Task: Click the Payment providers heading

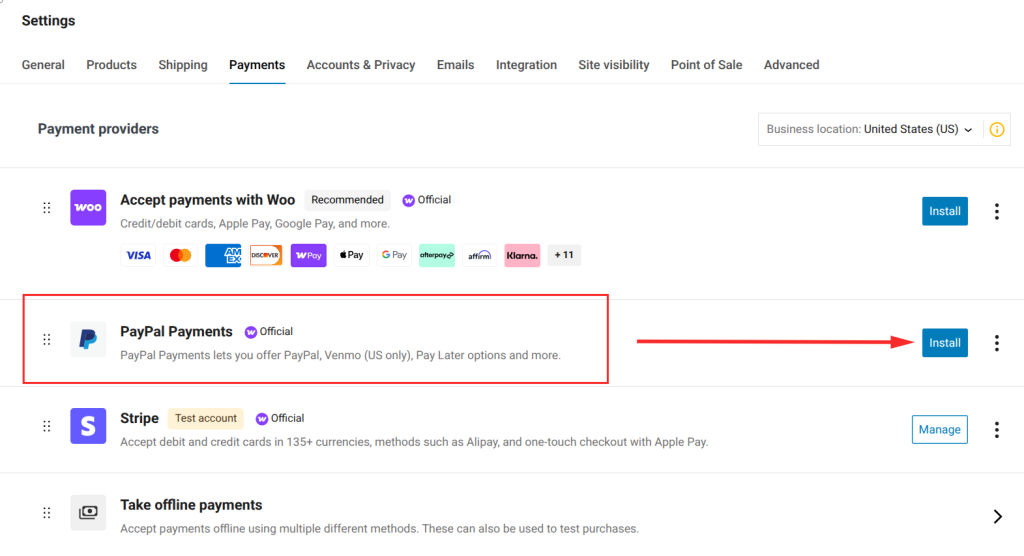Action: (x=98, y=129)
